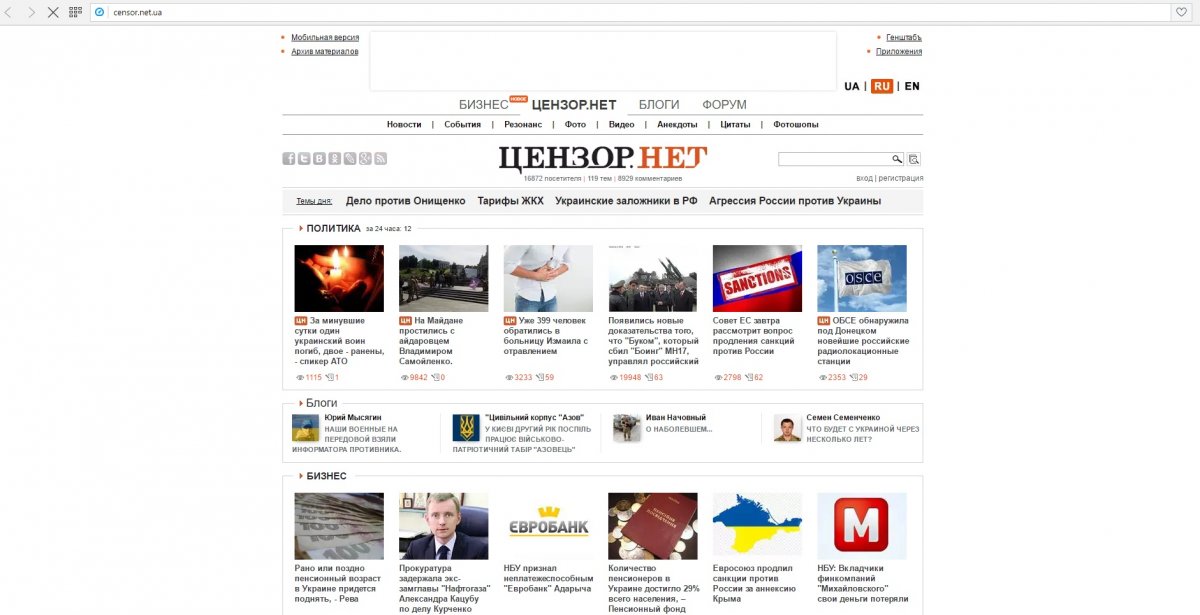This screenshot has width=1200, height=615.
Task: Expand the ПОЛИТИКА section arrow
Action: click(301, 228)
